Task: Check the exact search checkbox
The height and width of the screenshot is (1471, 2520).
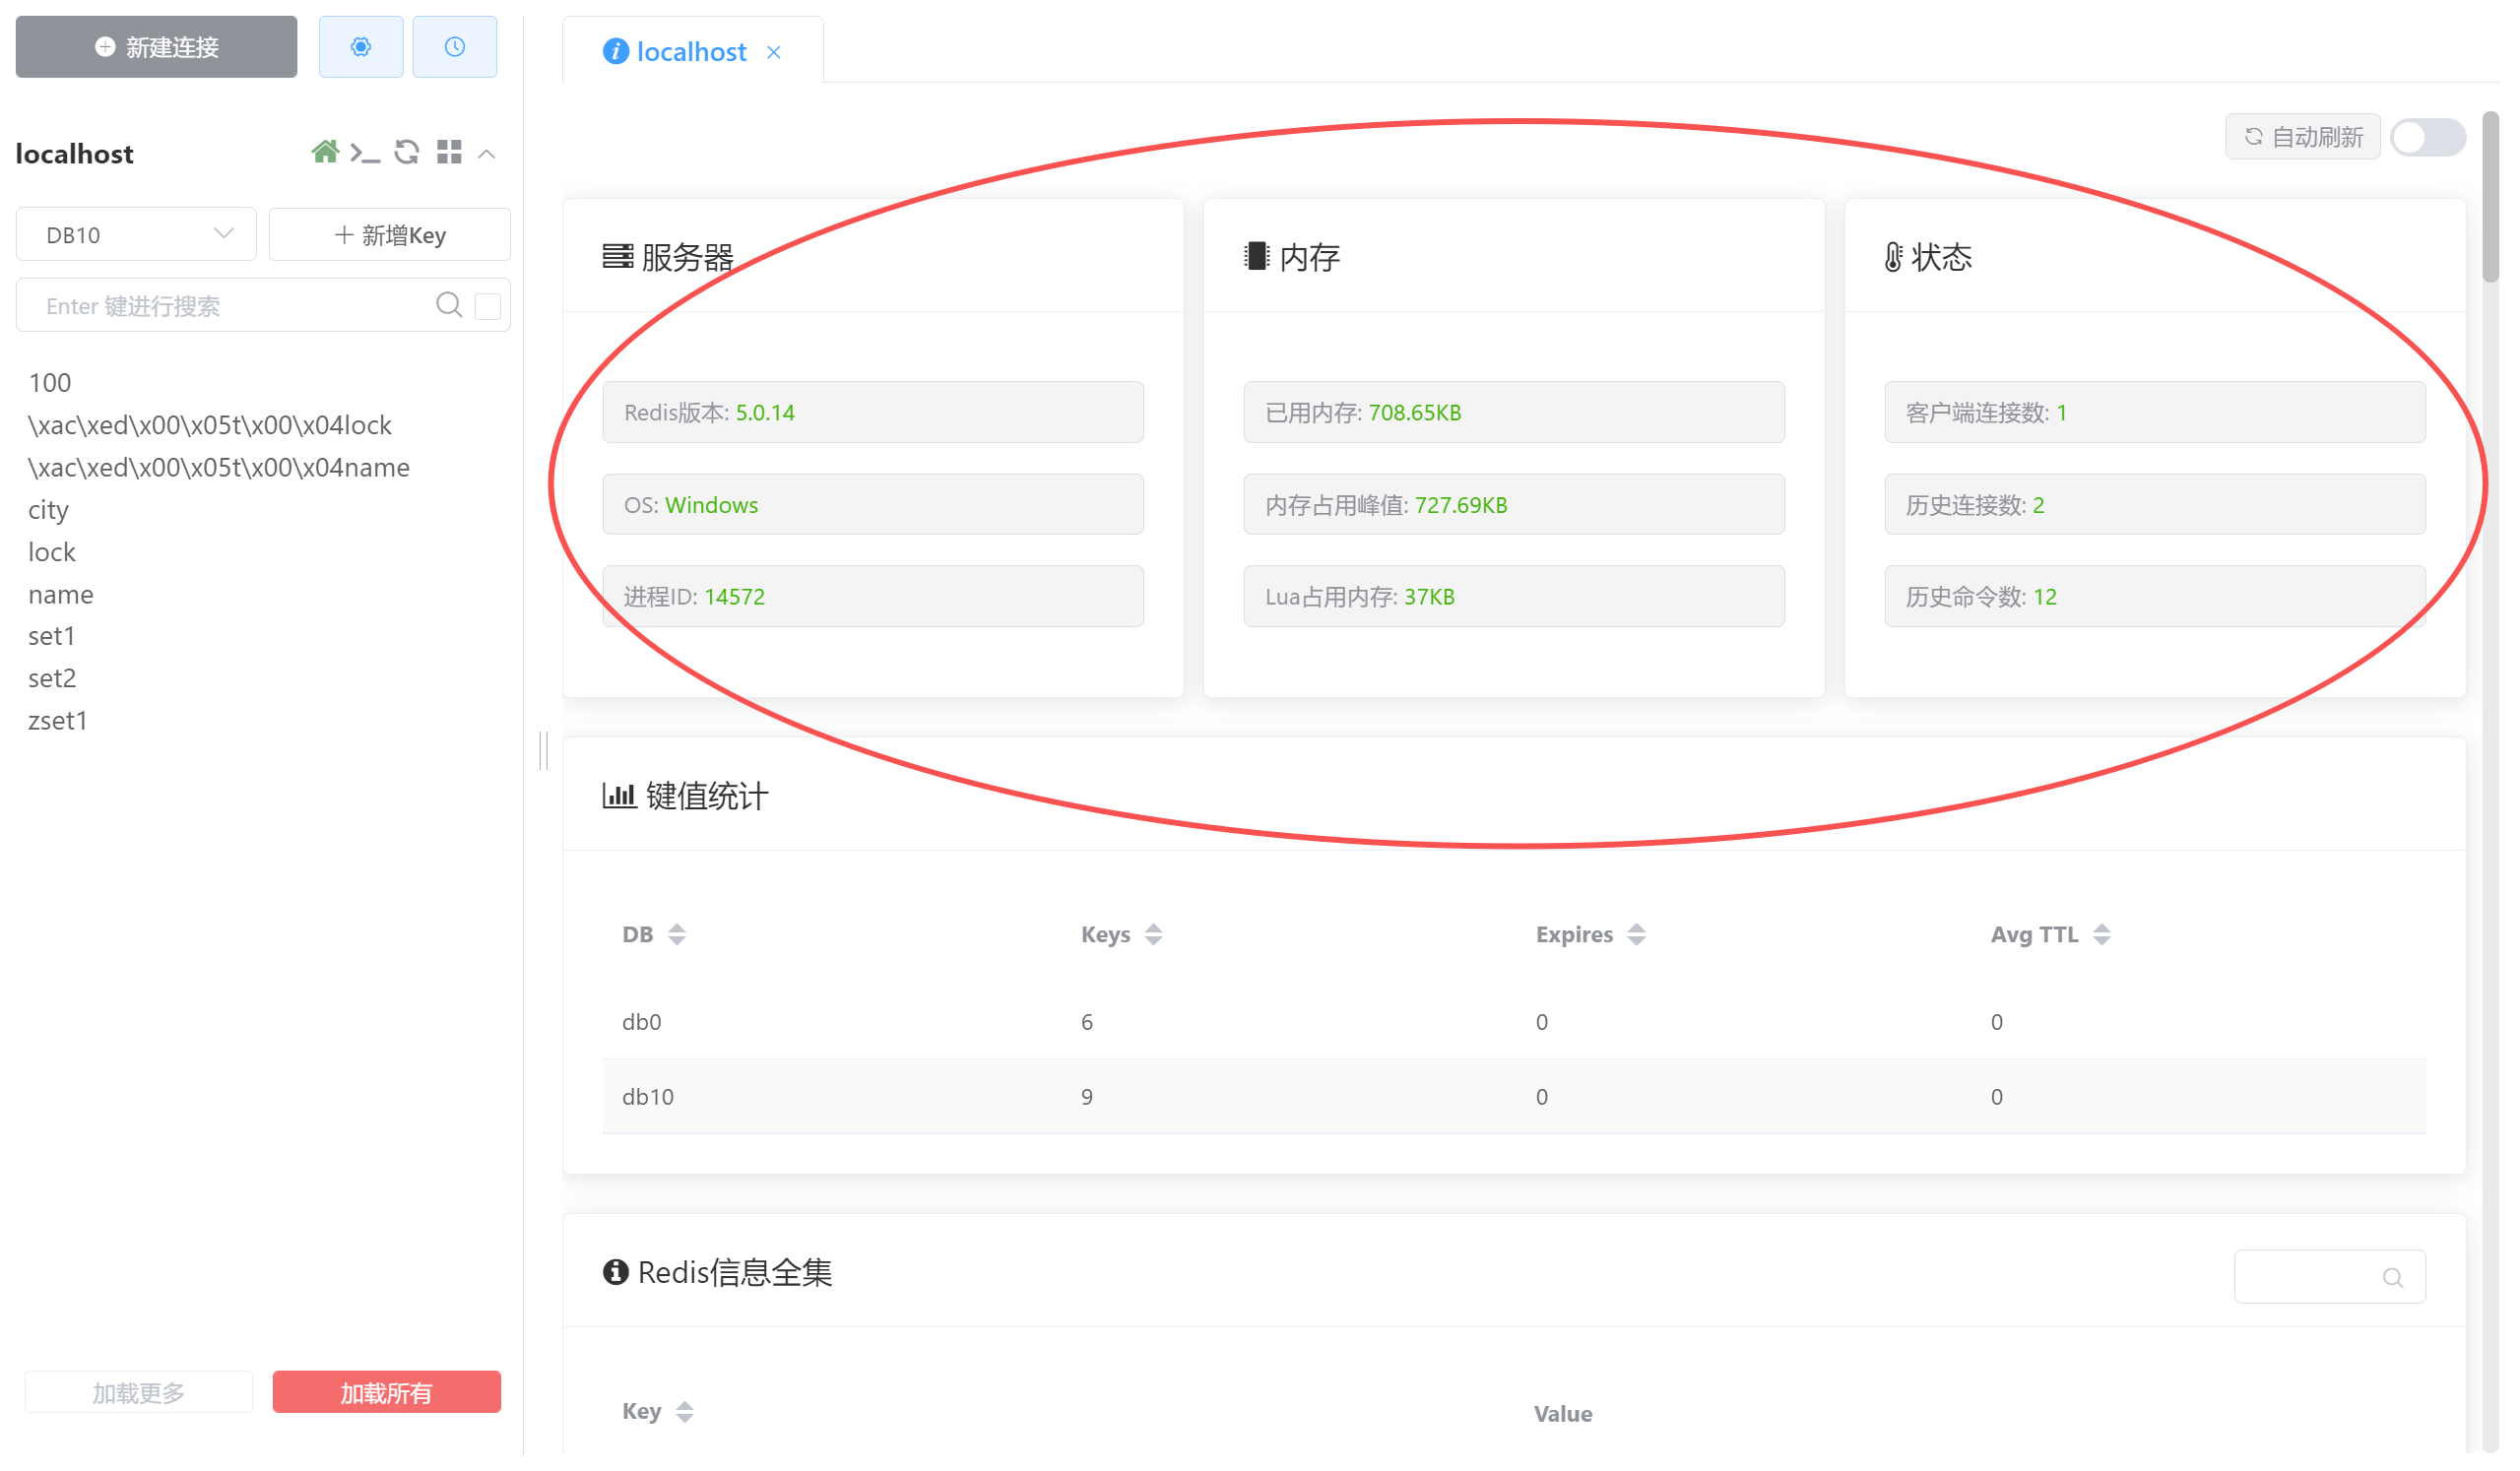Action: 488,306
